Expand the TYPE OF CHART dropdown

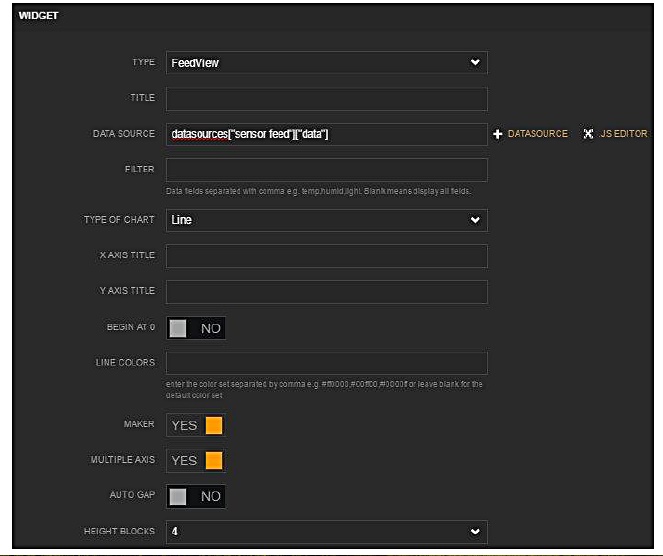(x=326, y=220)
